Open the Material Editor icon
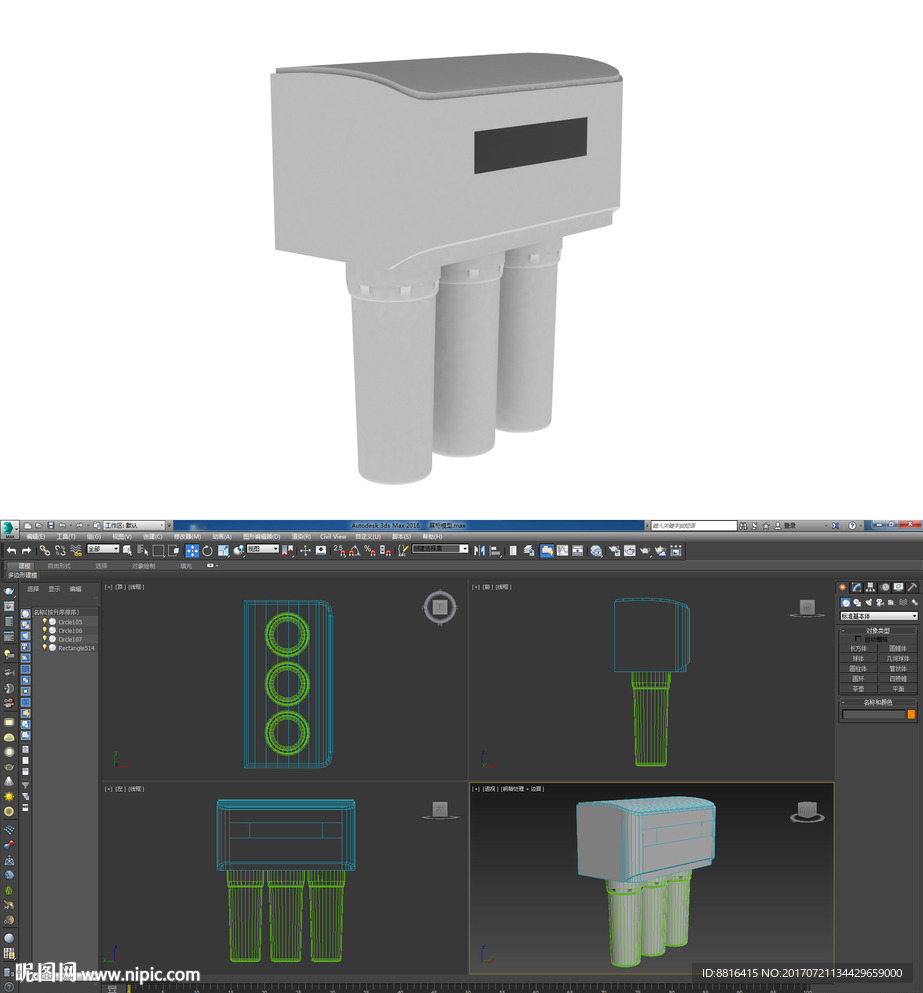Screen dimensions: 923x993 [x=596, y=551]
